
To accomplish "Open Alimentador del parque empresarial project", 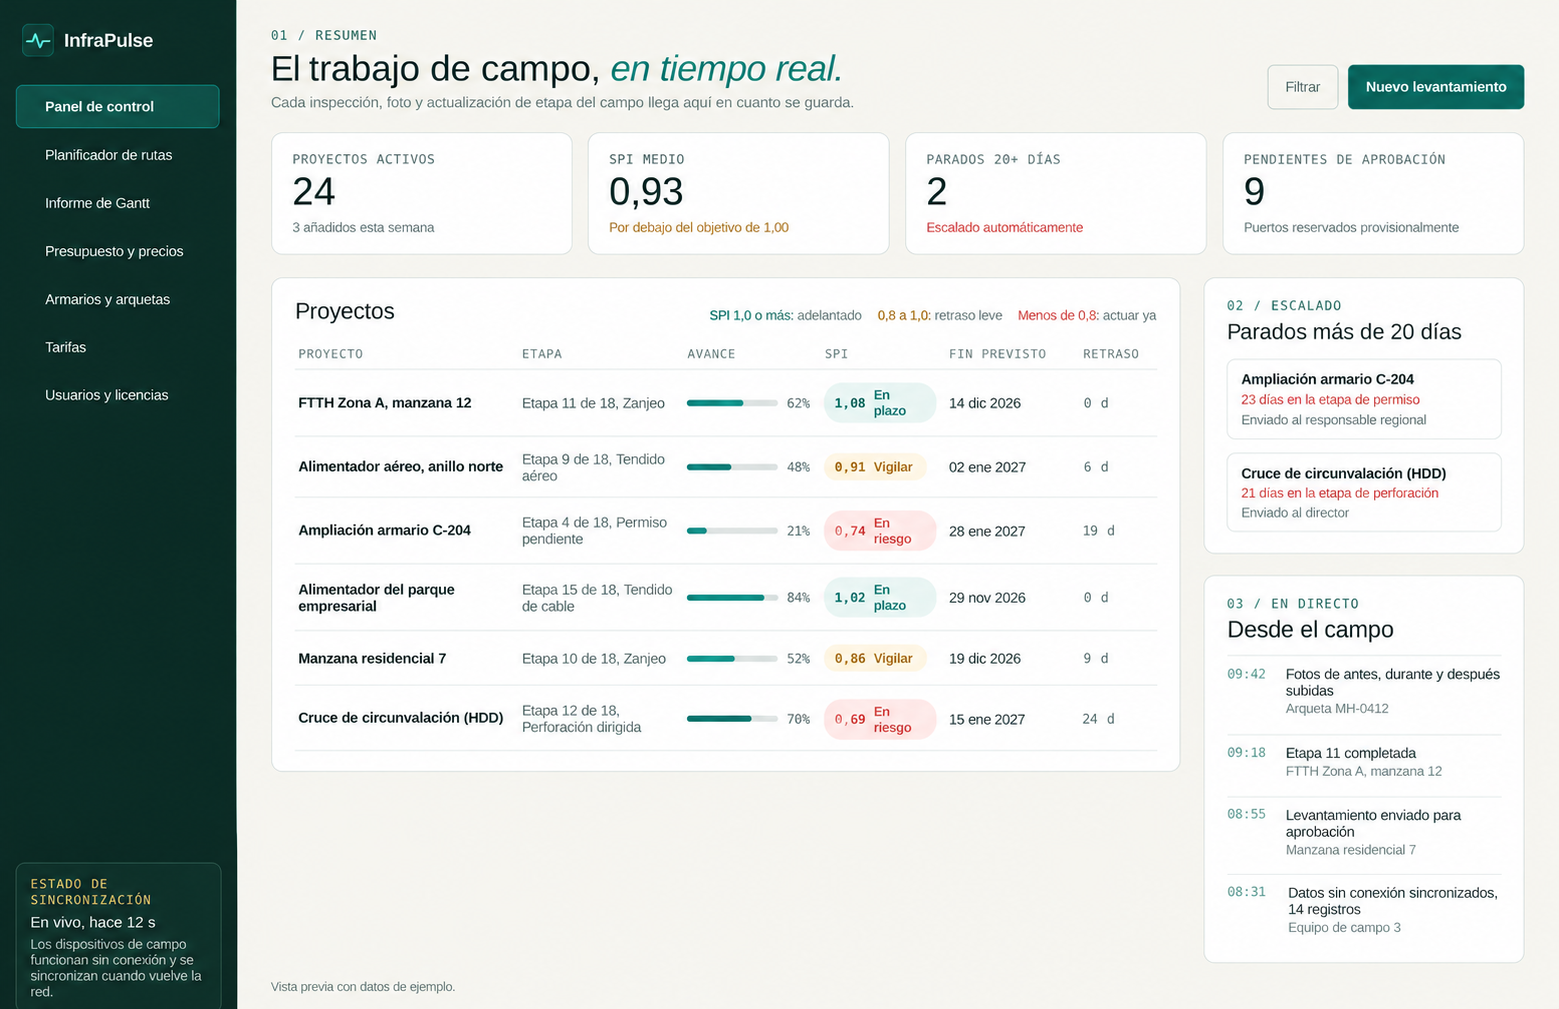I will pyautogui.click(x=376, y=598).
